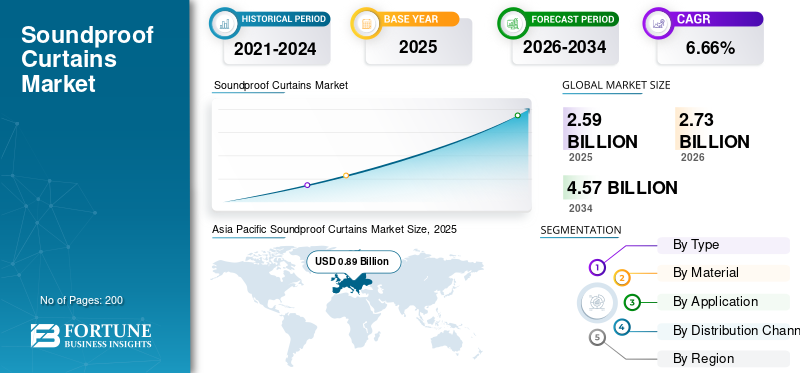Click the Asia Pacific market size map title

click(x=334, y=230)
